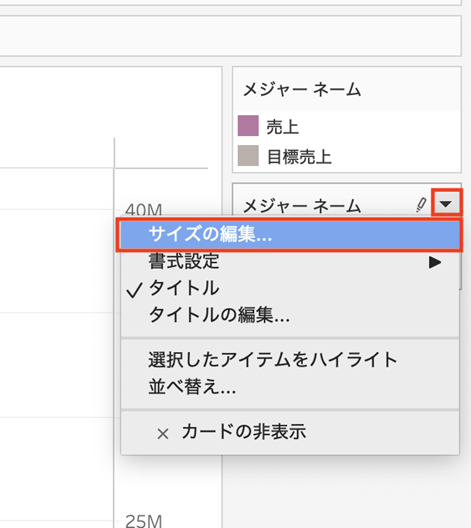Click the 40M axis tick label
The height and width of the screenshot is (528, 471).
tap(143, 209)
